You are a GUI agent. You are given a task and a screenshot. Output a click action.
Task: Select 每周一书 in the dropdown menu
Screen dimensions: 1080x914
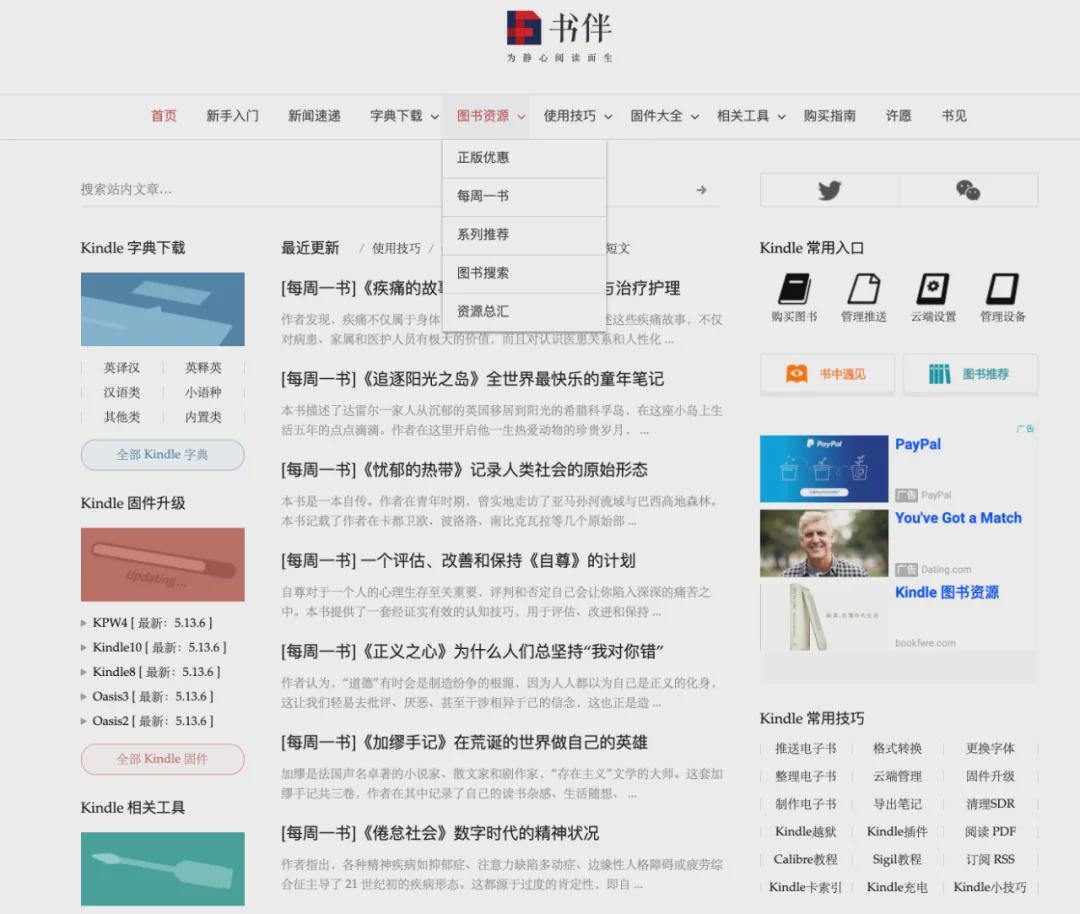pyautogui.click(x=524, y=196)
